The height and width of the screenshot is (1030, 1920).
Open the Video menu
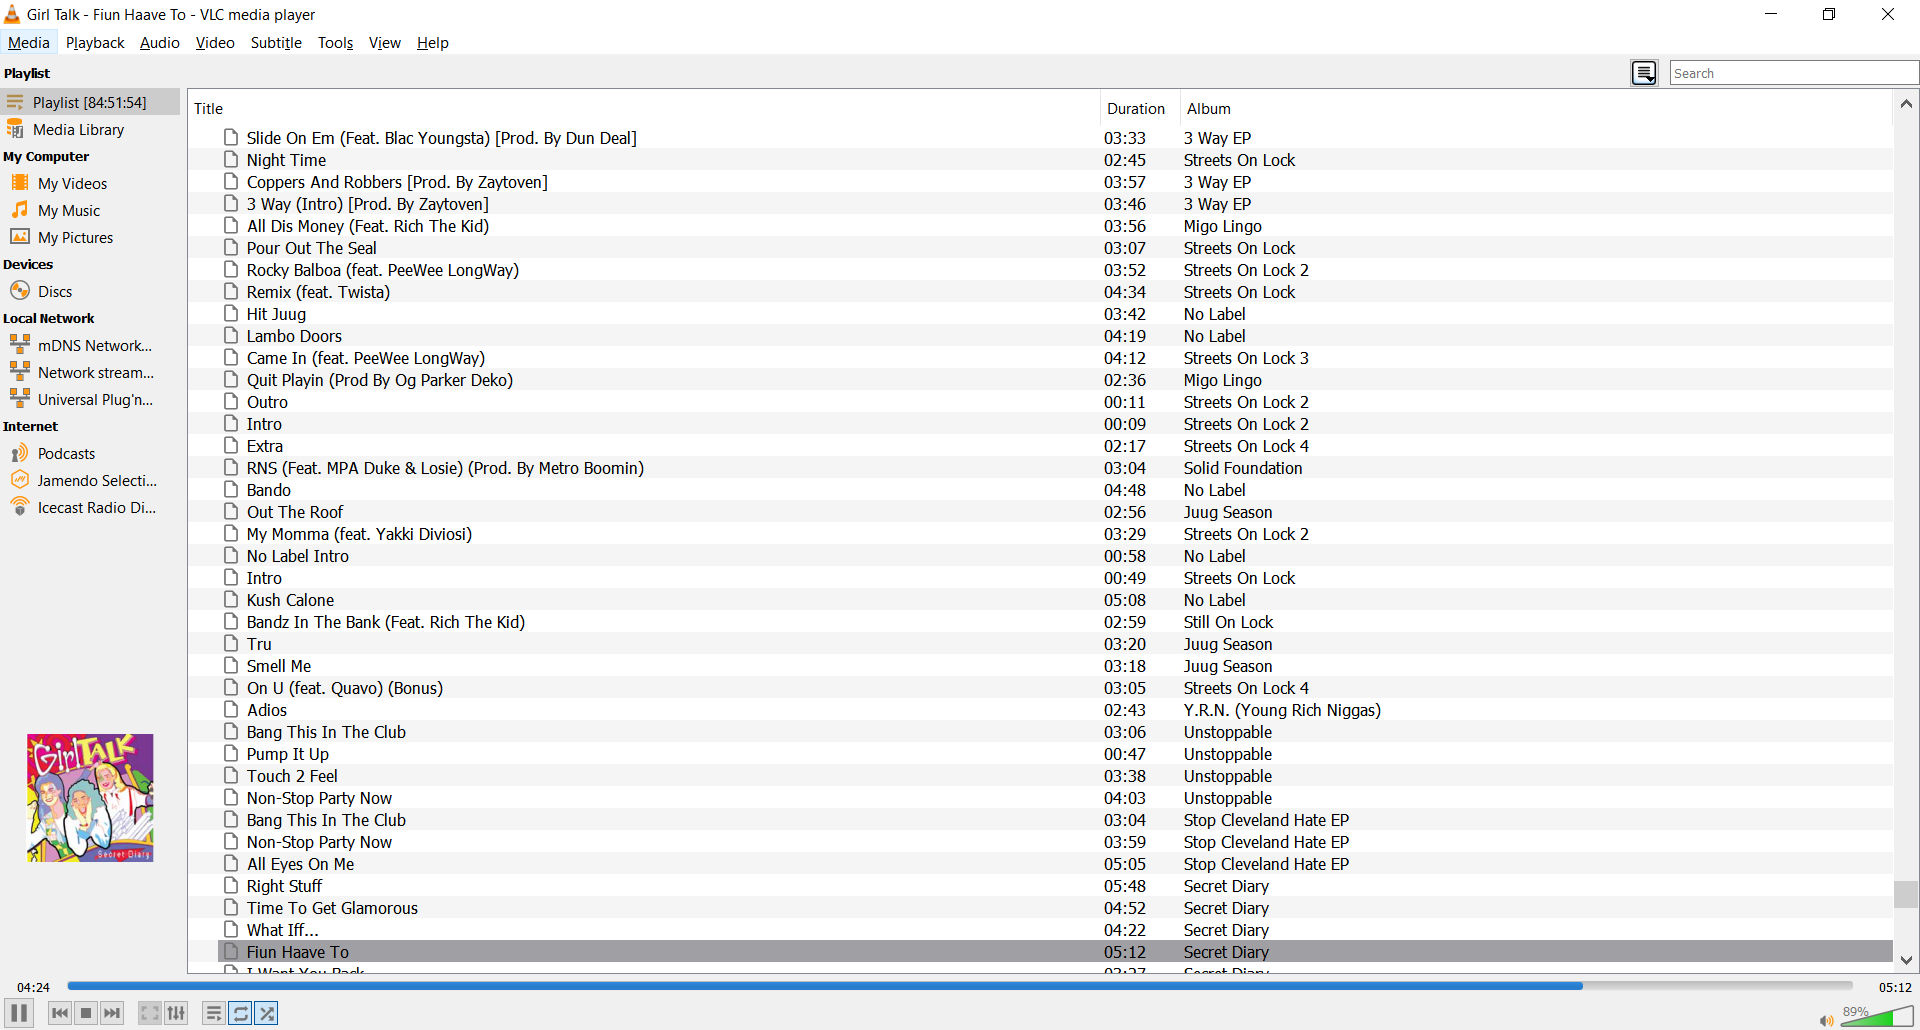(215, 43)
